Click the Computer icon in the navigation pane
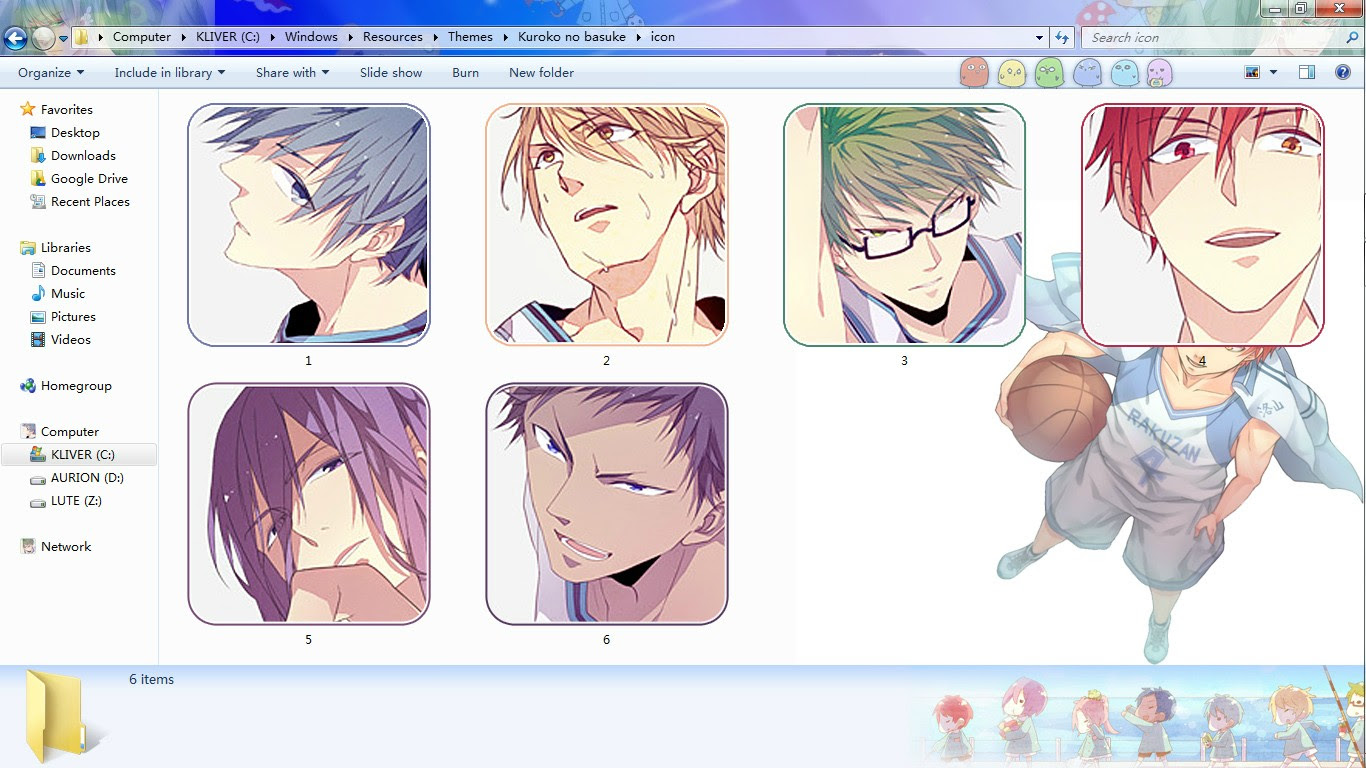The image size is (1366, 768). point(28,431)
